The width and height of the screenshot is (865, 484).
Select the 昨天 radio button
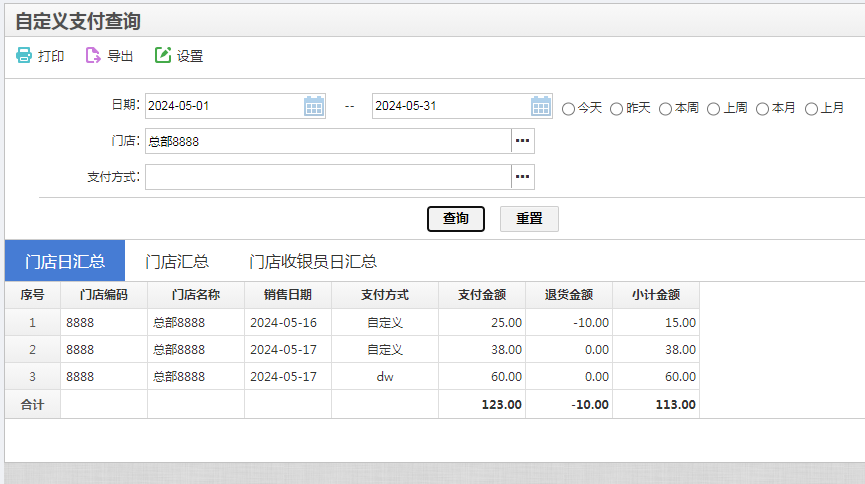(x=616, y=109)
